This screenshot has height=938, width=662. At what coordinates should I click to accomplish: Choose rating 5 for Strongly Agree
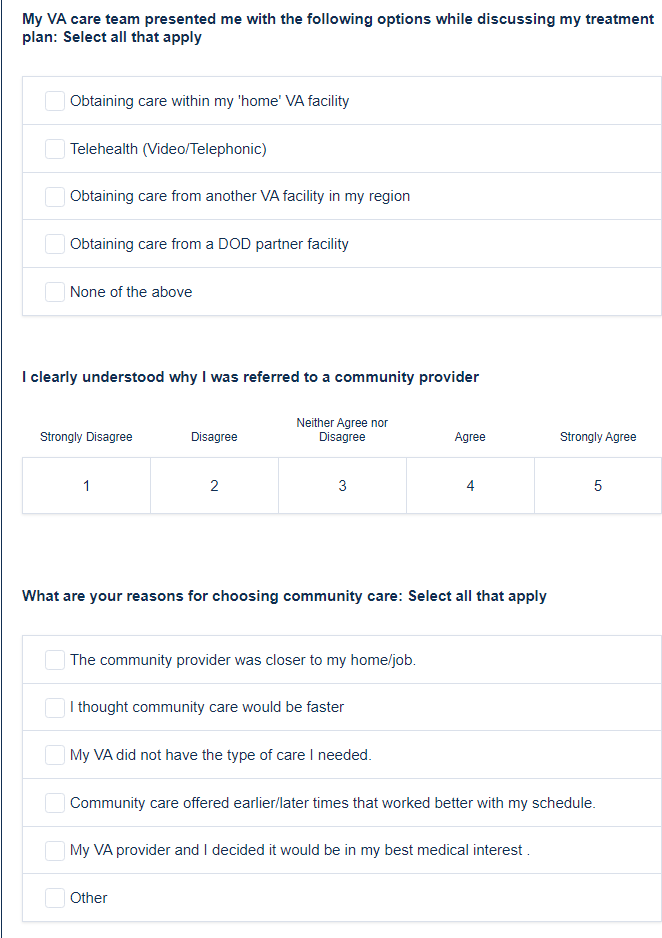click(x=598, y=486)
